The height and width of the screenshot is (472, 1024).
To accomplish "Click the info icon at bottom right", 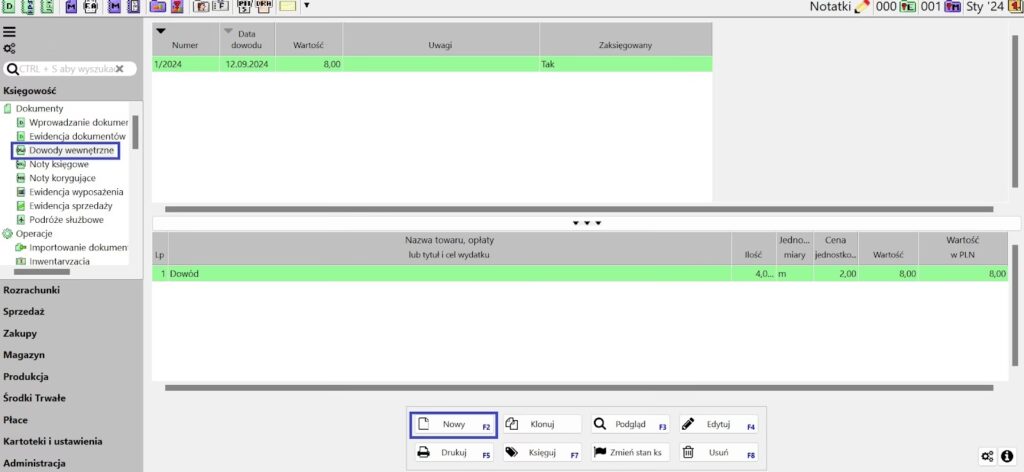I will pos(1008,456).
